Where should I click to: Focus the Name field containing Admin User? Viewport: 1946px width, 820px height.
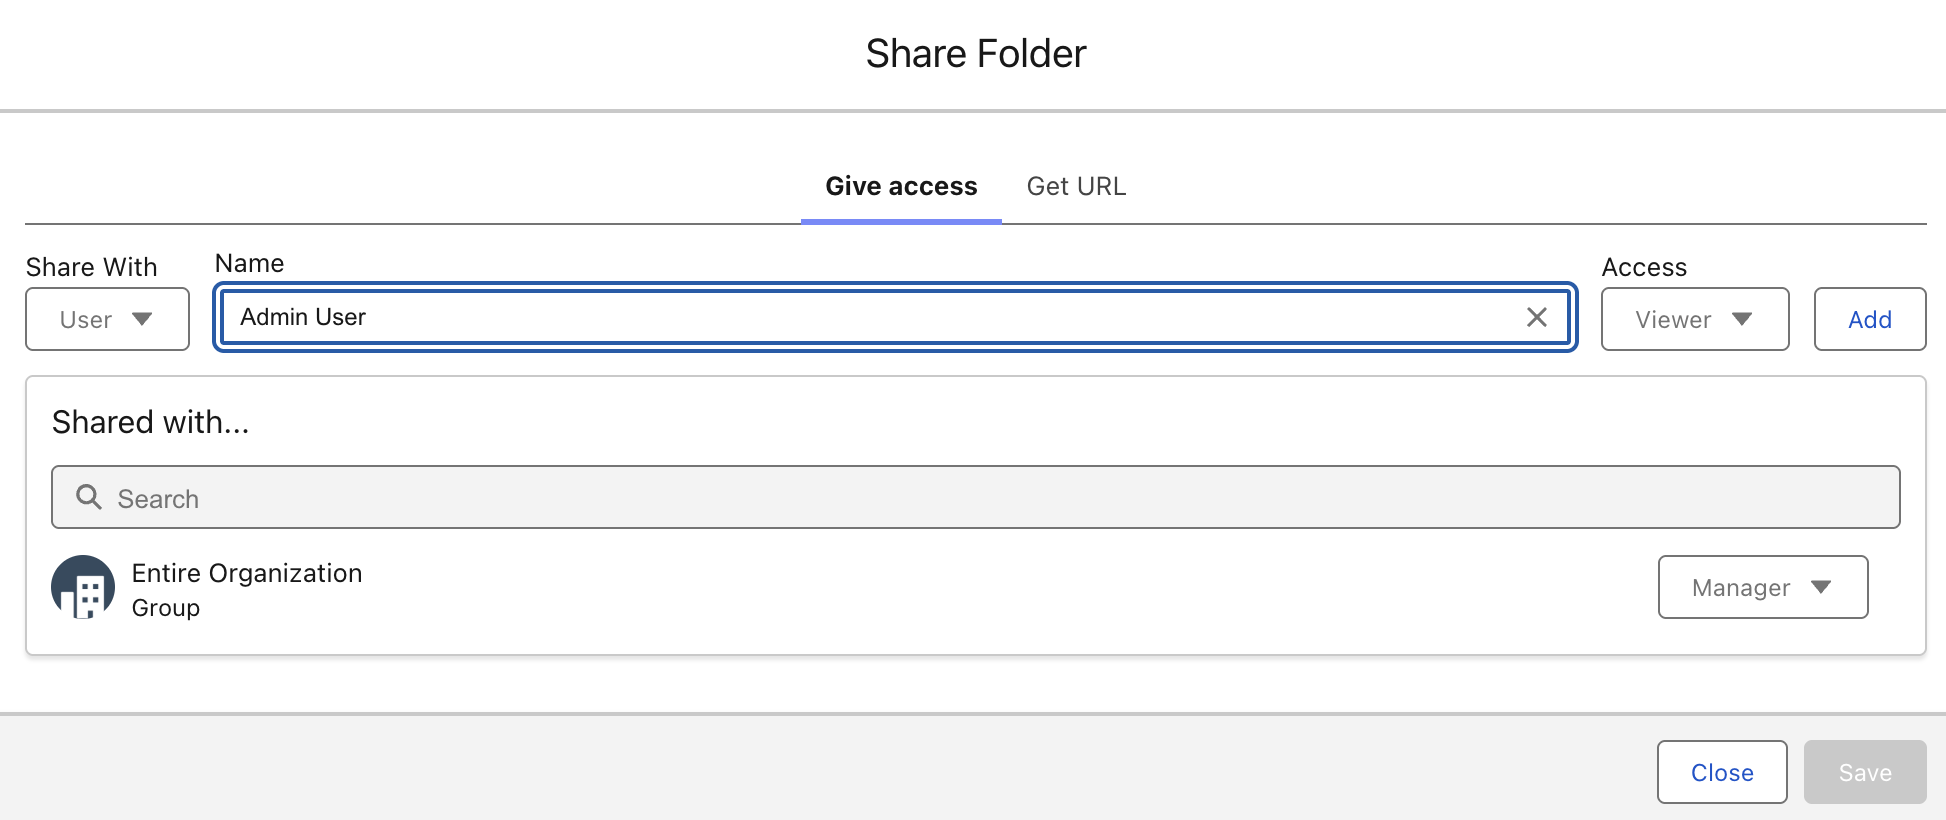tap(895, 317)
